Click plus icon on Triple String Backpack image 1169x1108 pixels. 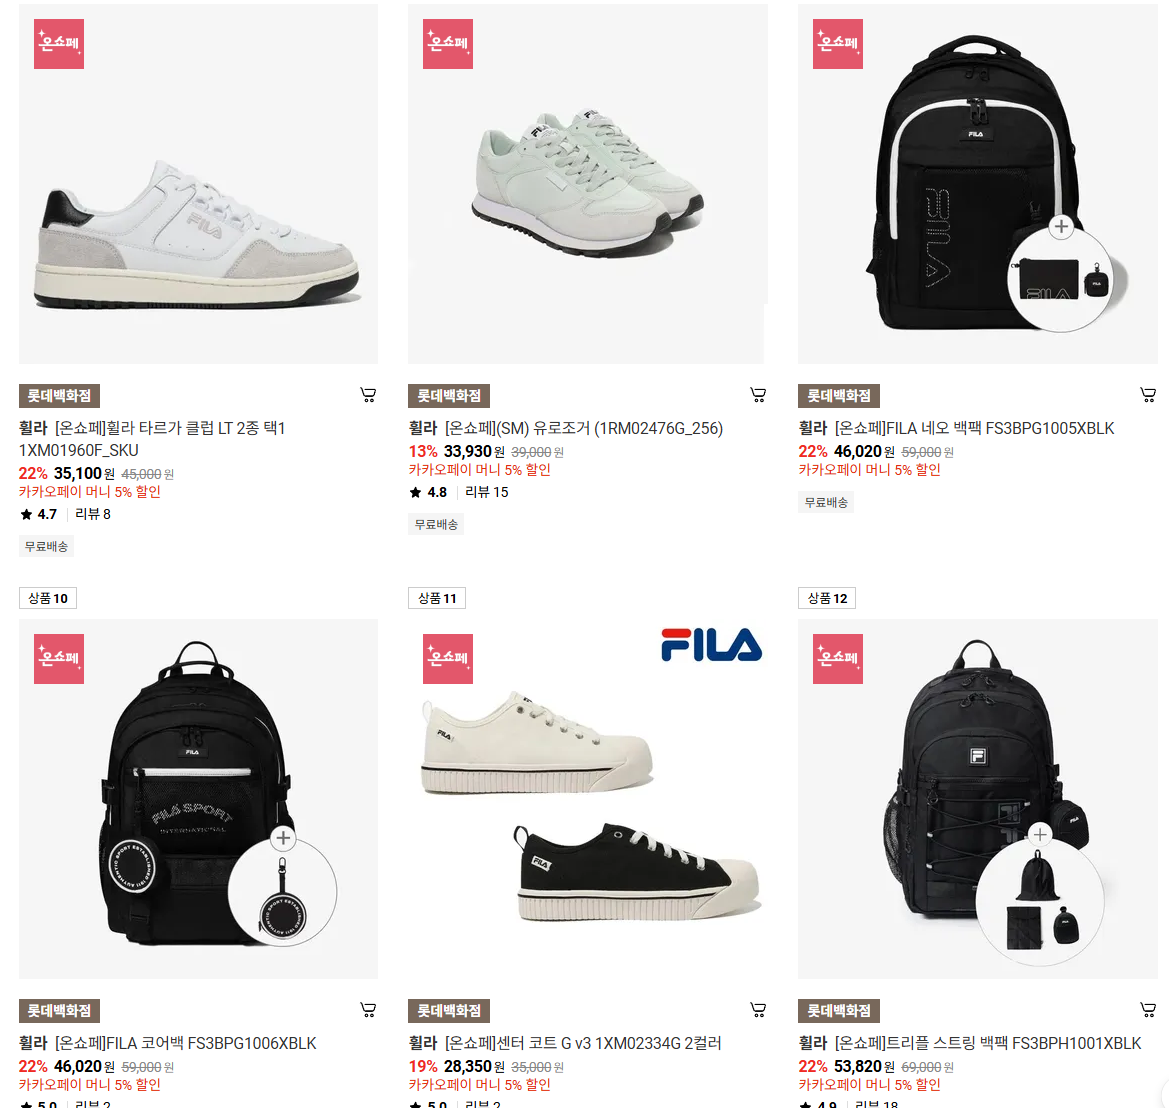point(1041,834)
